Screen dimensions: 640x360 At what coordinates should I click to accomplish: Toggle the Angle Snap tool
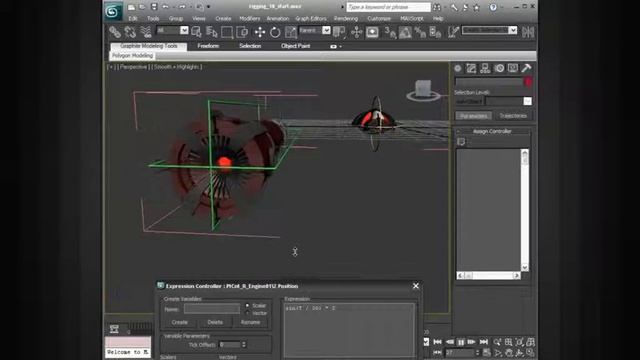click(x=405, y=32)
